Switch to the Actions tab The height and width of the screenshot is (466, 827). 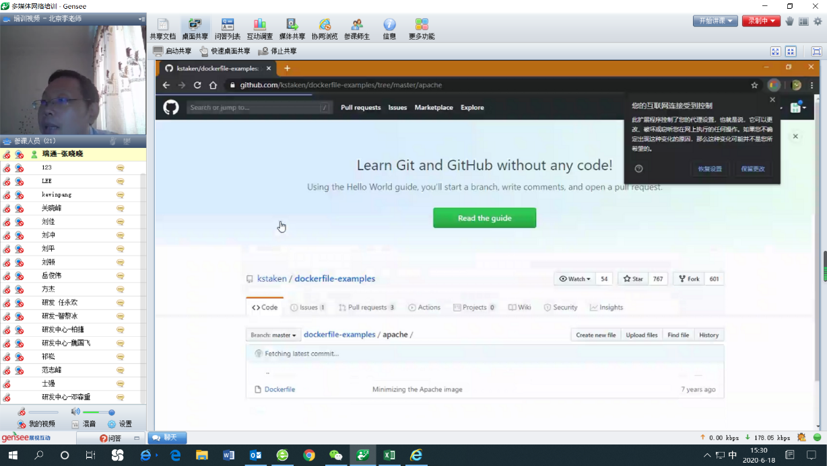pos(424,307)
